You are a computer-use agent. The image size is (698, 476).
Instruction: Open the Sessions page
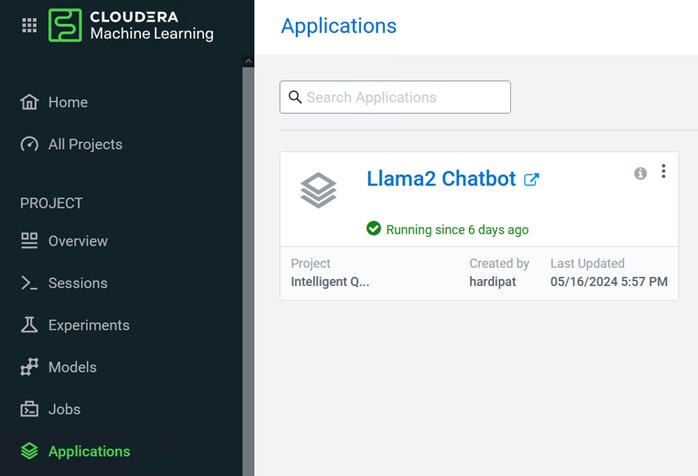(78, 283)
